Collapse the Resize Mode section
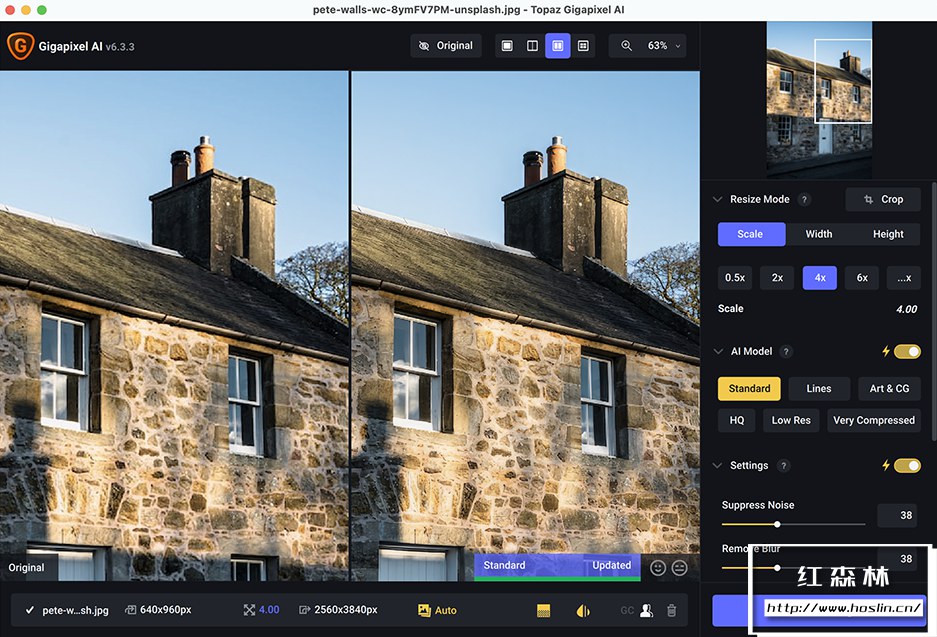The height and width of the screenshot is (637, 937). click(717, 199)
